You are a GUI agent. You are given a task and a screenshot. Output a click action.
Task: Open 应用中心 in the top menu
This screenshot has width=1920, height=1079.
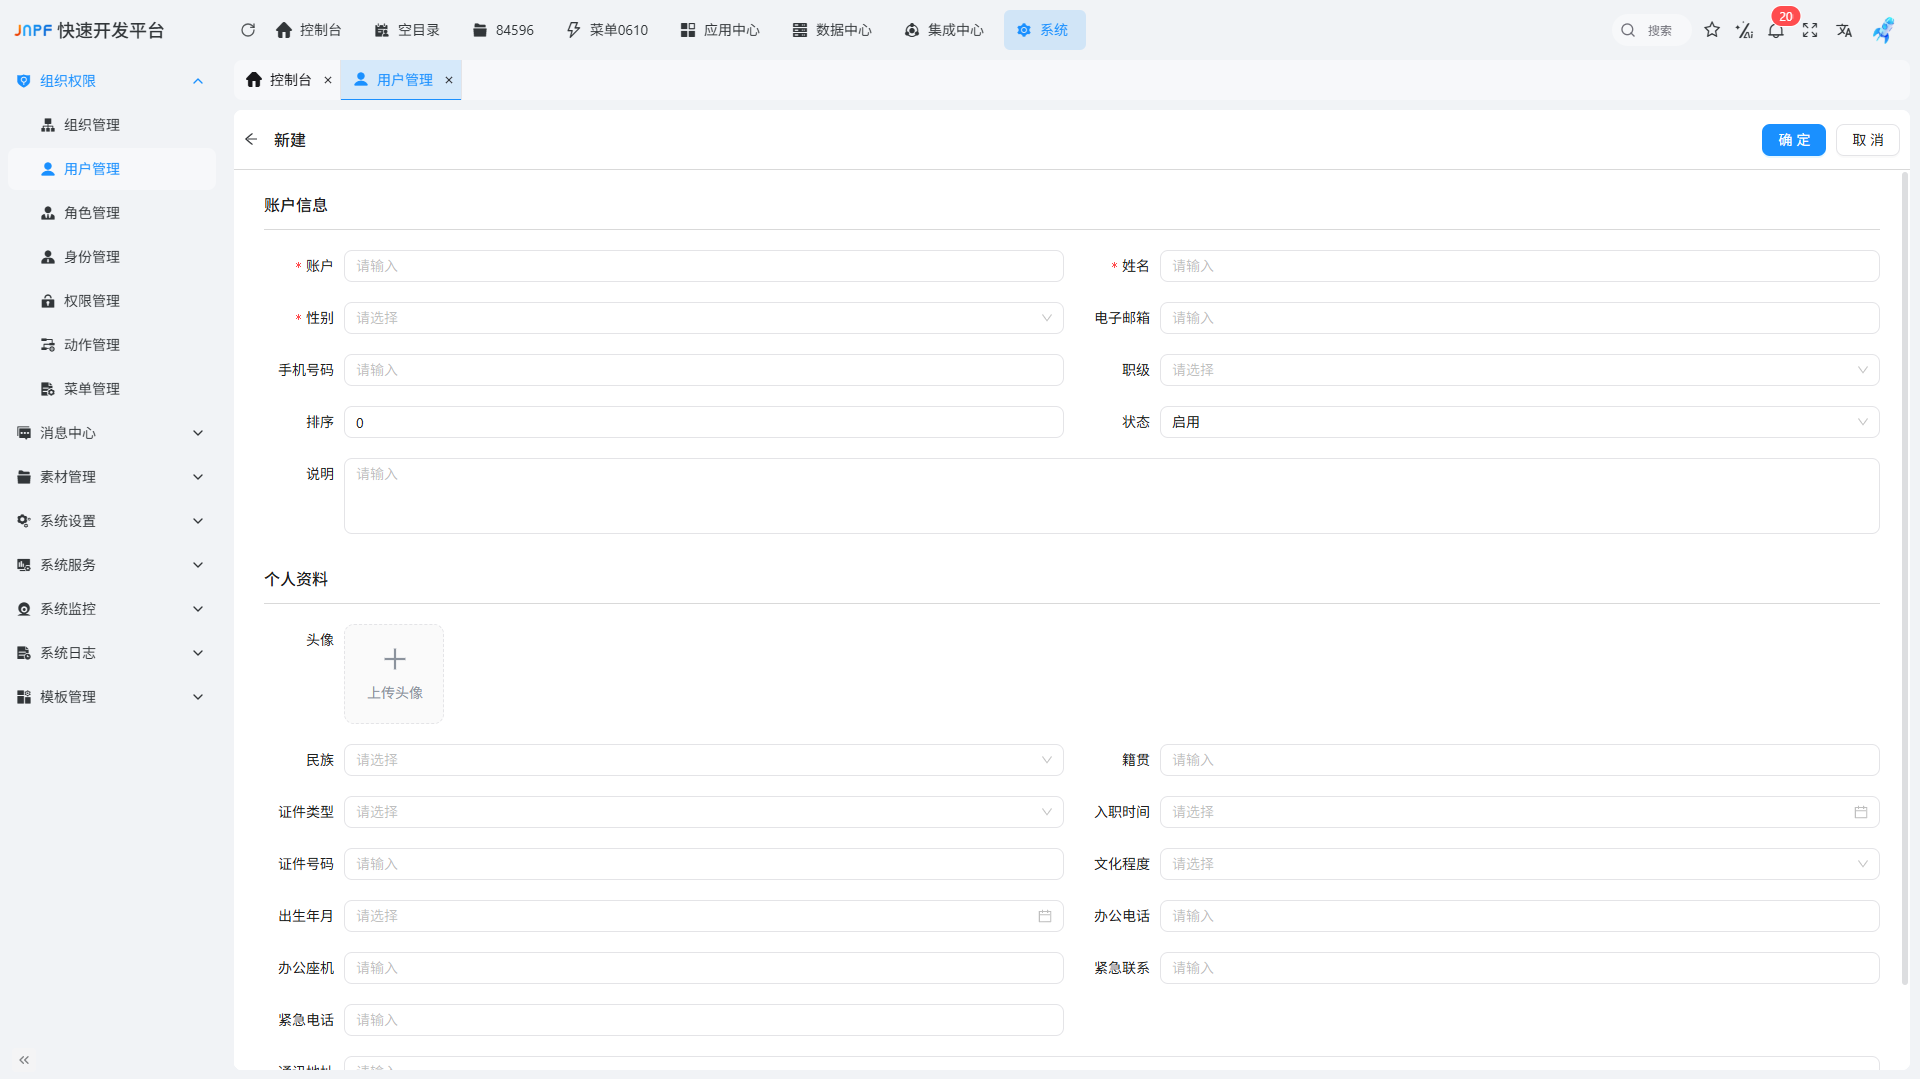720,30
